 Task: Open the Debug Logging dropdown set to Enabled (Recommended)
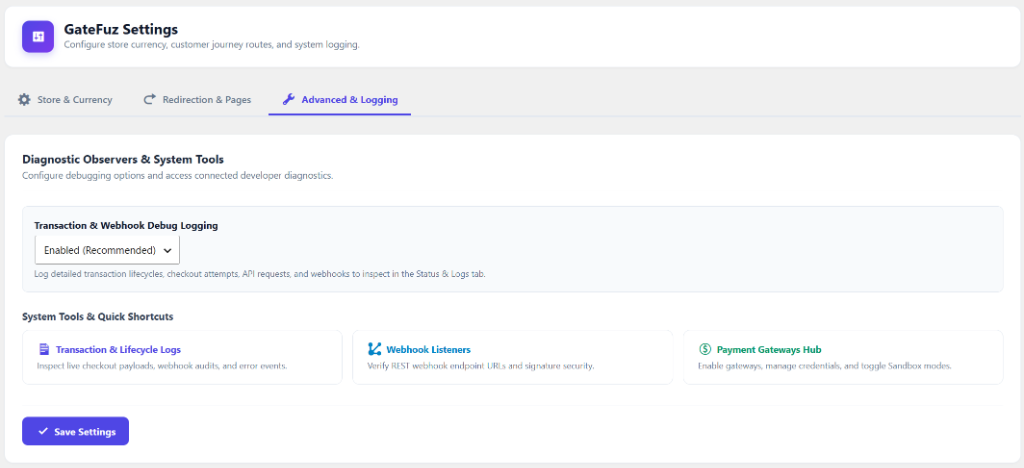point(107,250)
